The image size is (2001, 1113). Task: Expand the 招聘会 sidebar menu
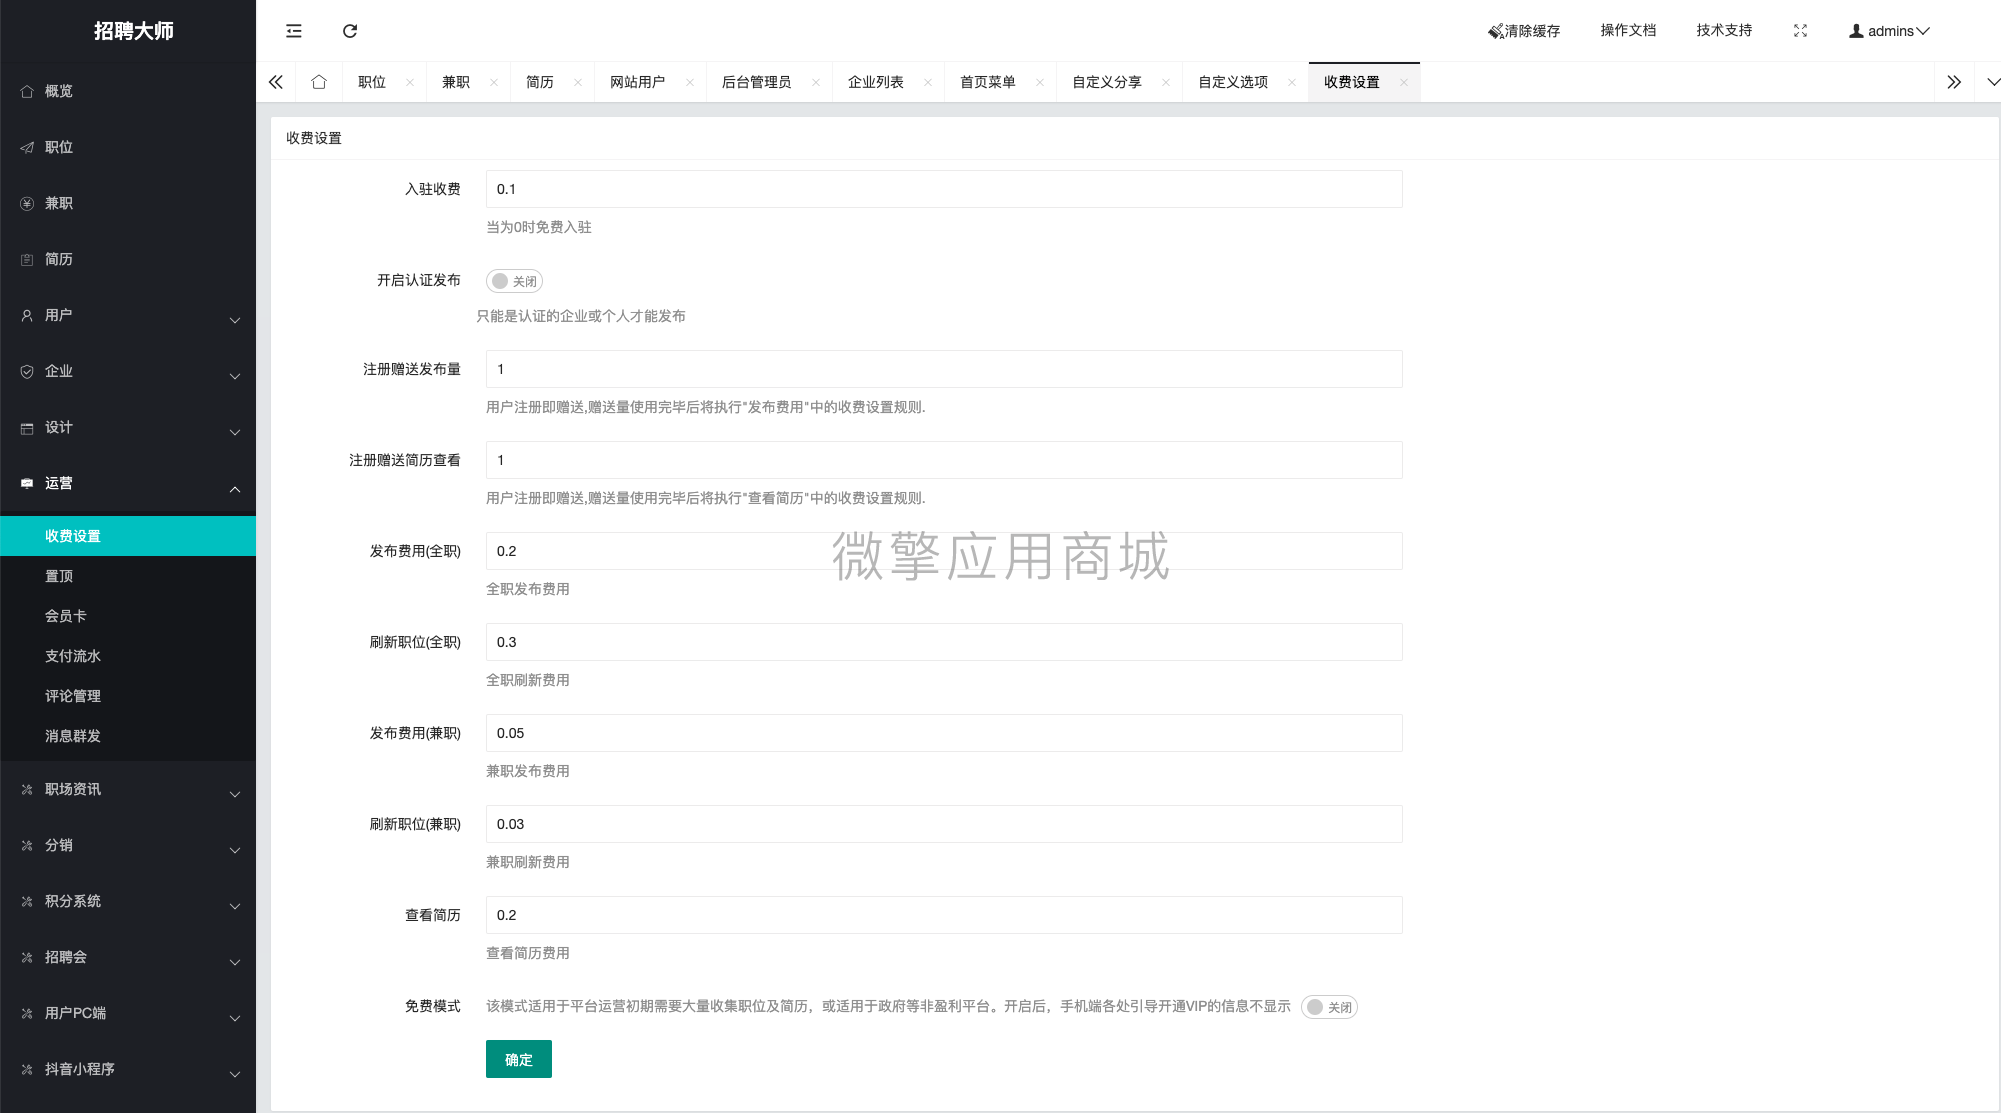[x=128, y=957]
